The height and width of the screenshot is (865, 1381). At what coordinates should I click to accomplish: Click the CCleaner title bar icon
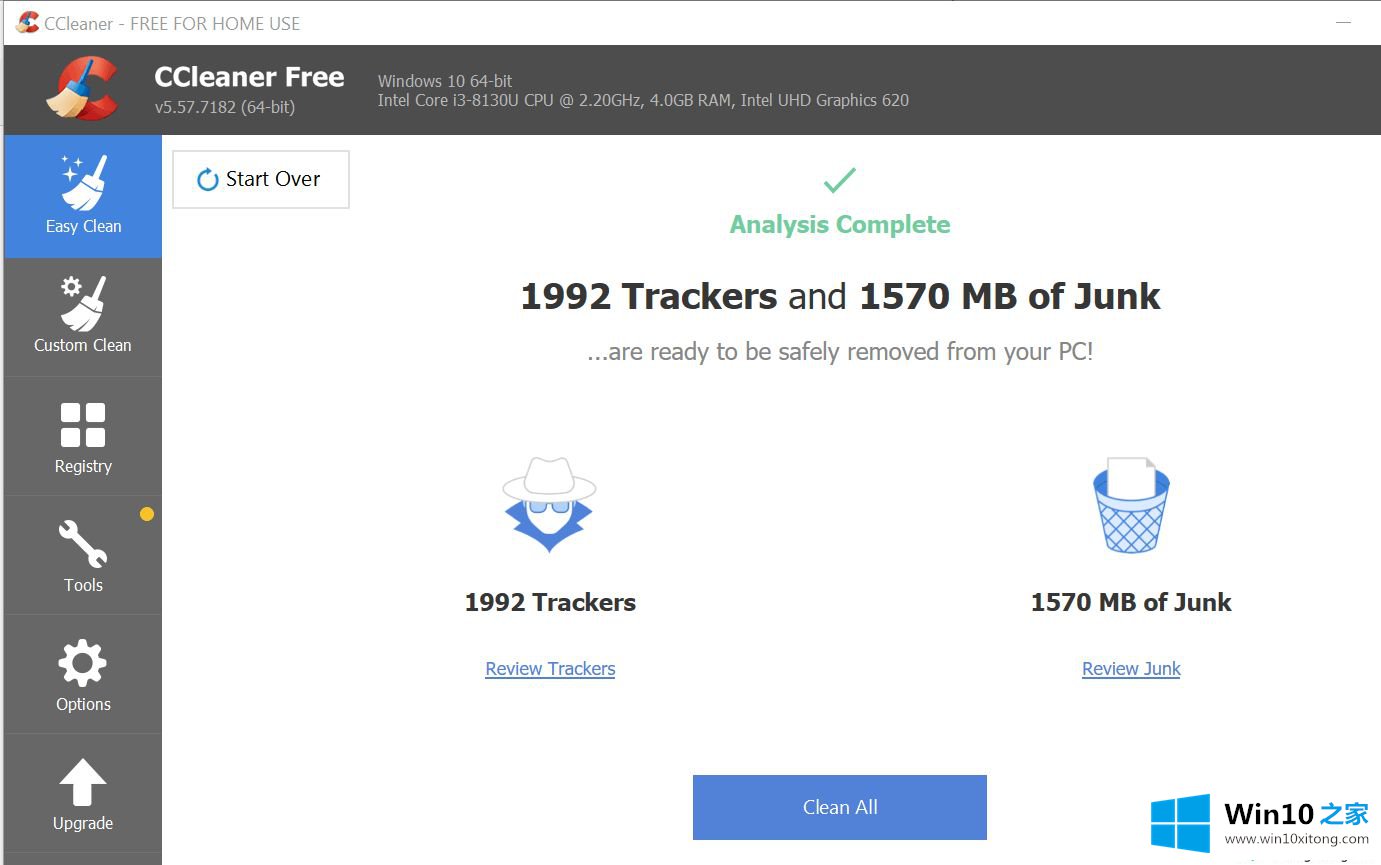click(27, 22)
